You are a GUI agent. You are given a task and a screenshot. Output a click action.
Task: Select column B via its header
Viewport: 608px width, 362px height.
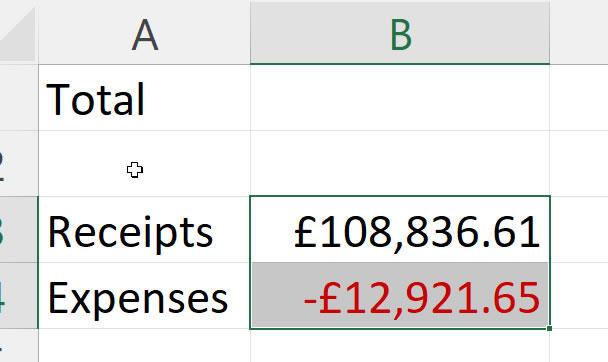coord(400,33)
